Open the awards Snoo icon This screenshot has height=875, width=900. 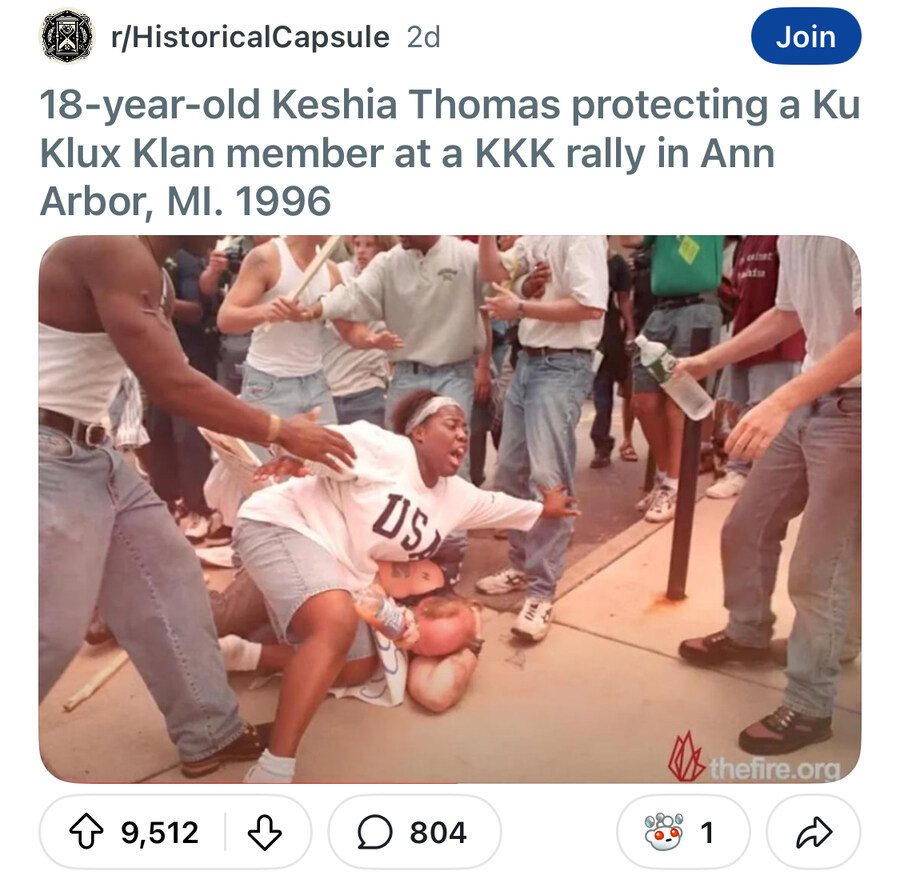point(664,831)
